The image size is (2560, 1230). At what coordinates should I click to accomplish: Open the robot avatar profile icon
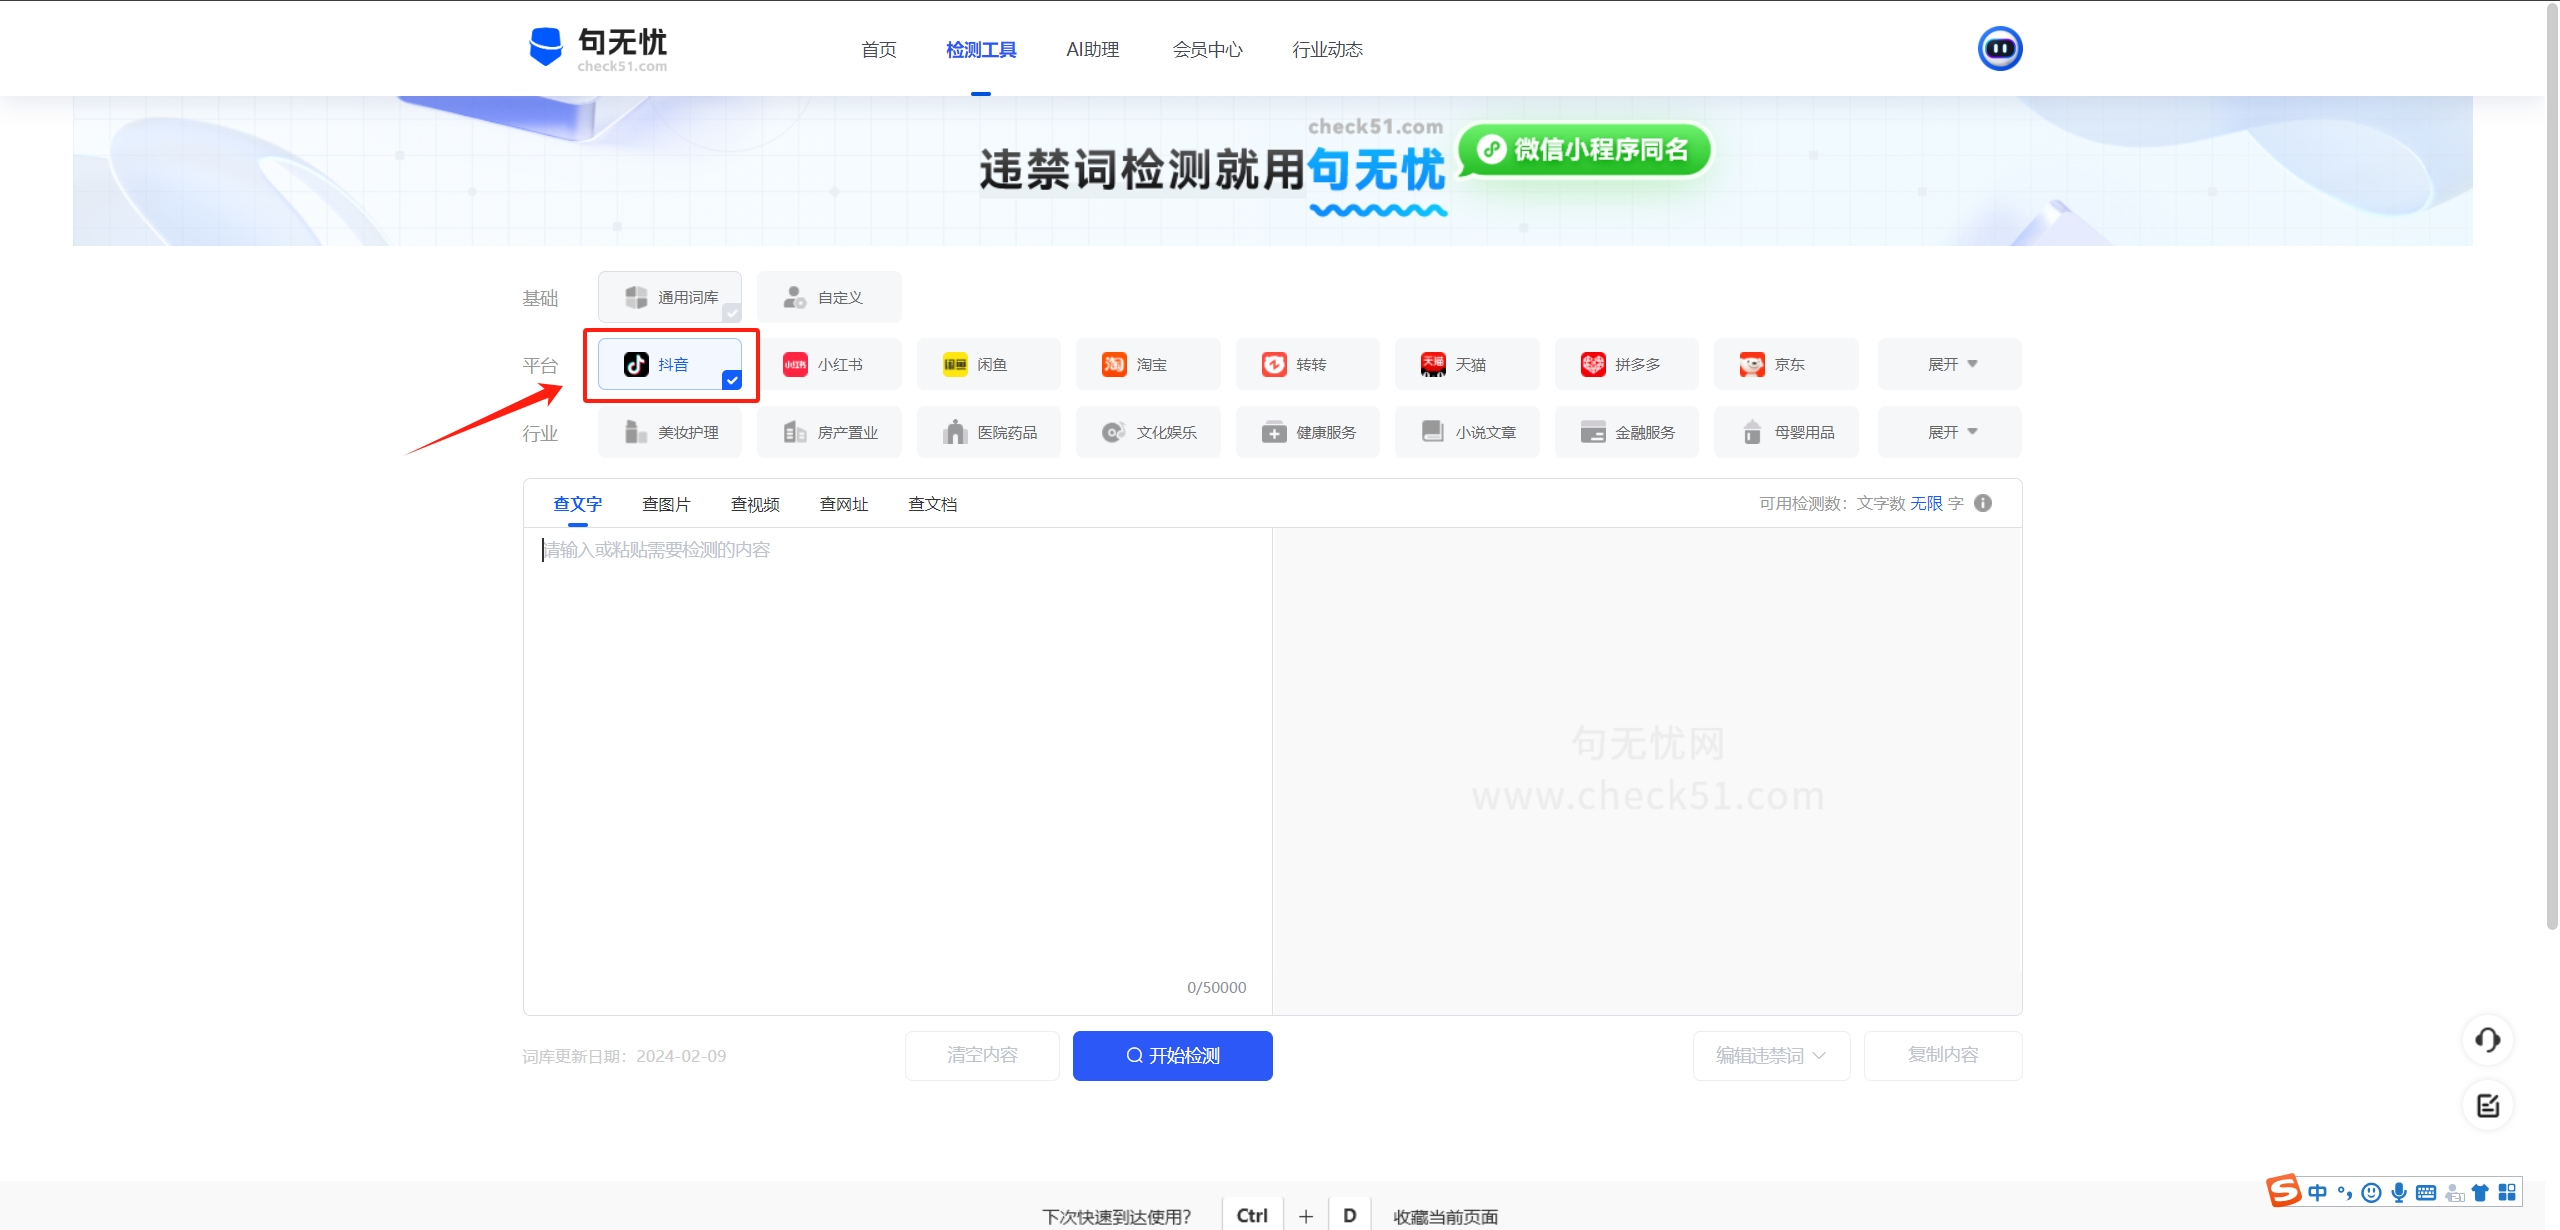tap(2000, 48)
